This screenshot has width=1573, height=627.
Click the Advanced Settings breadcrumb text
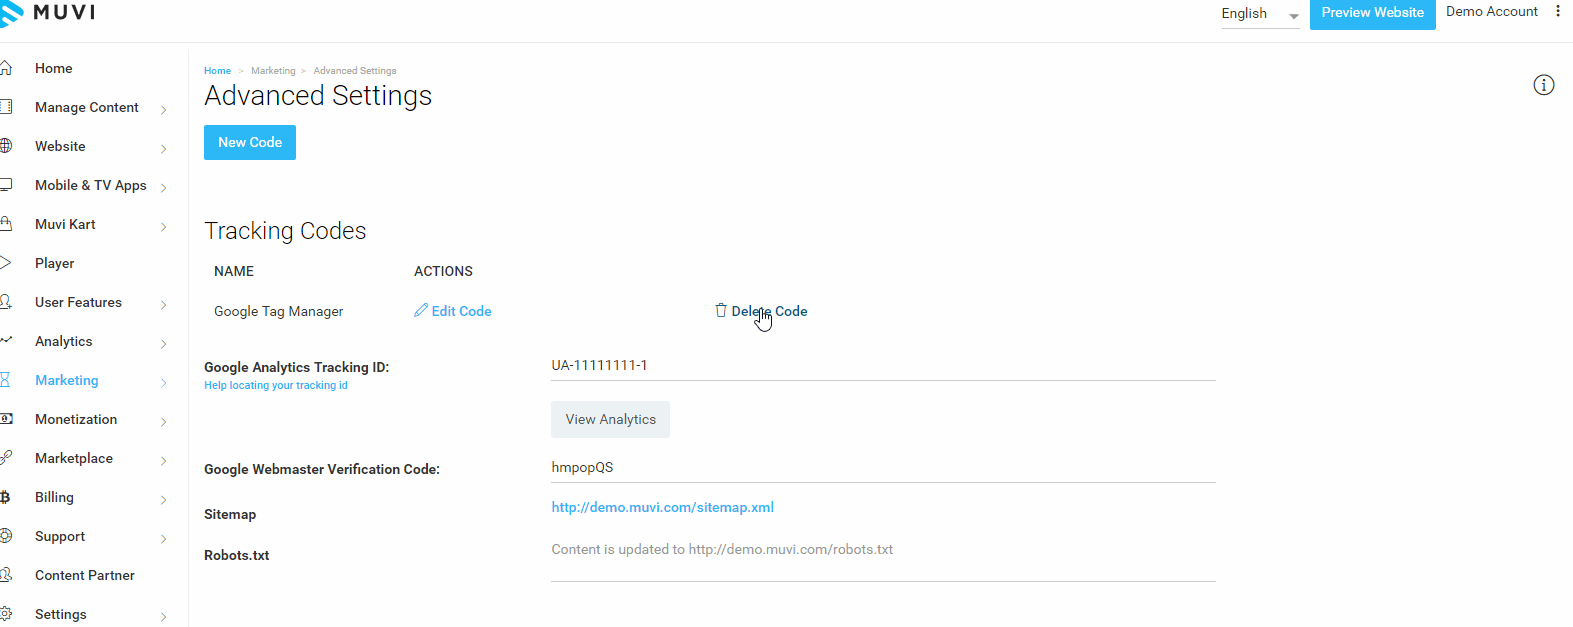(355, 71)
